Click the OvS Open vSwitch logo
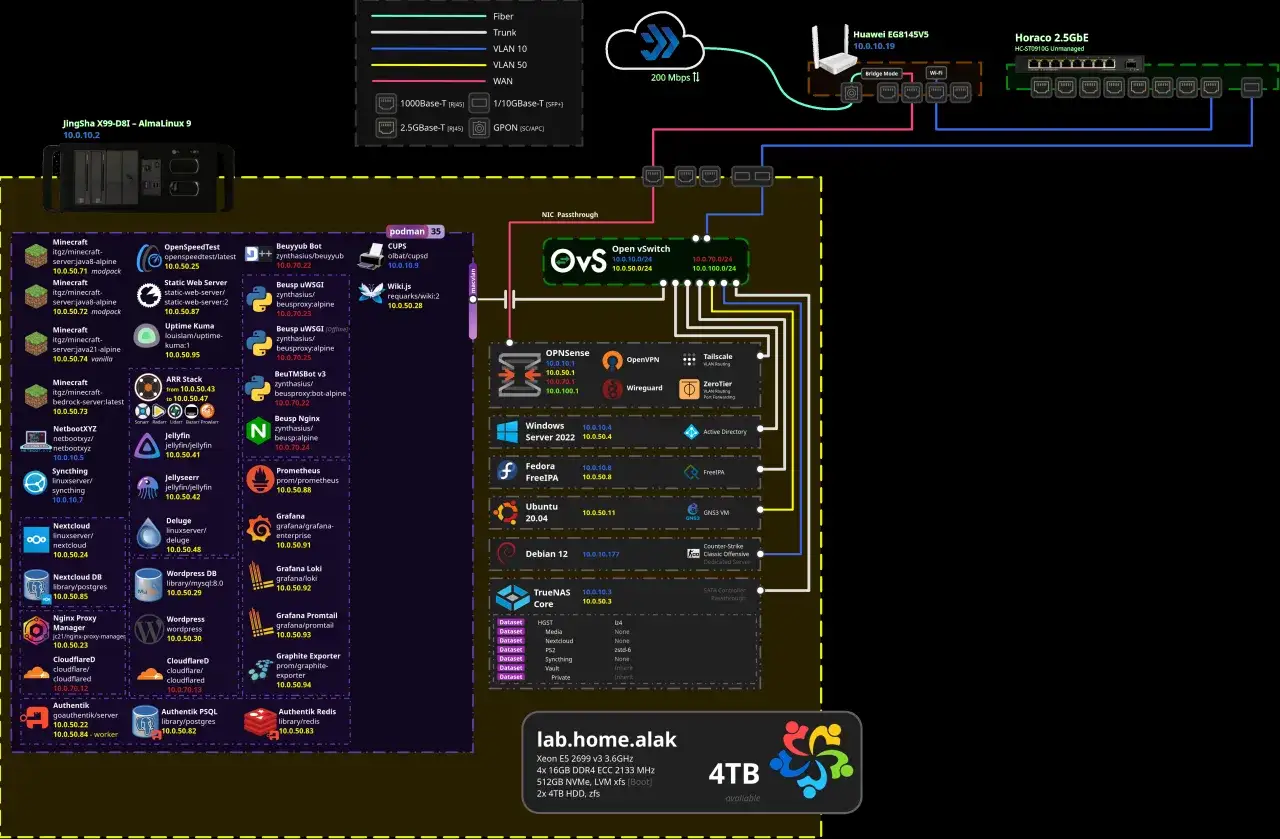 (x=579, y=260)
